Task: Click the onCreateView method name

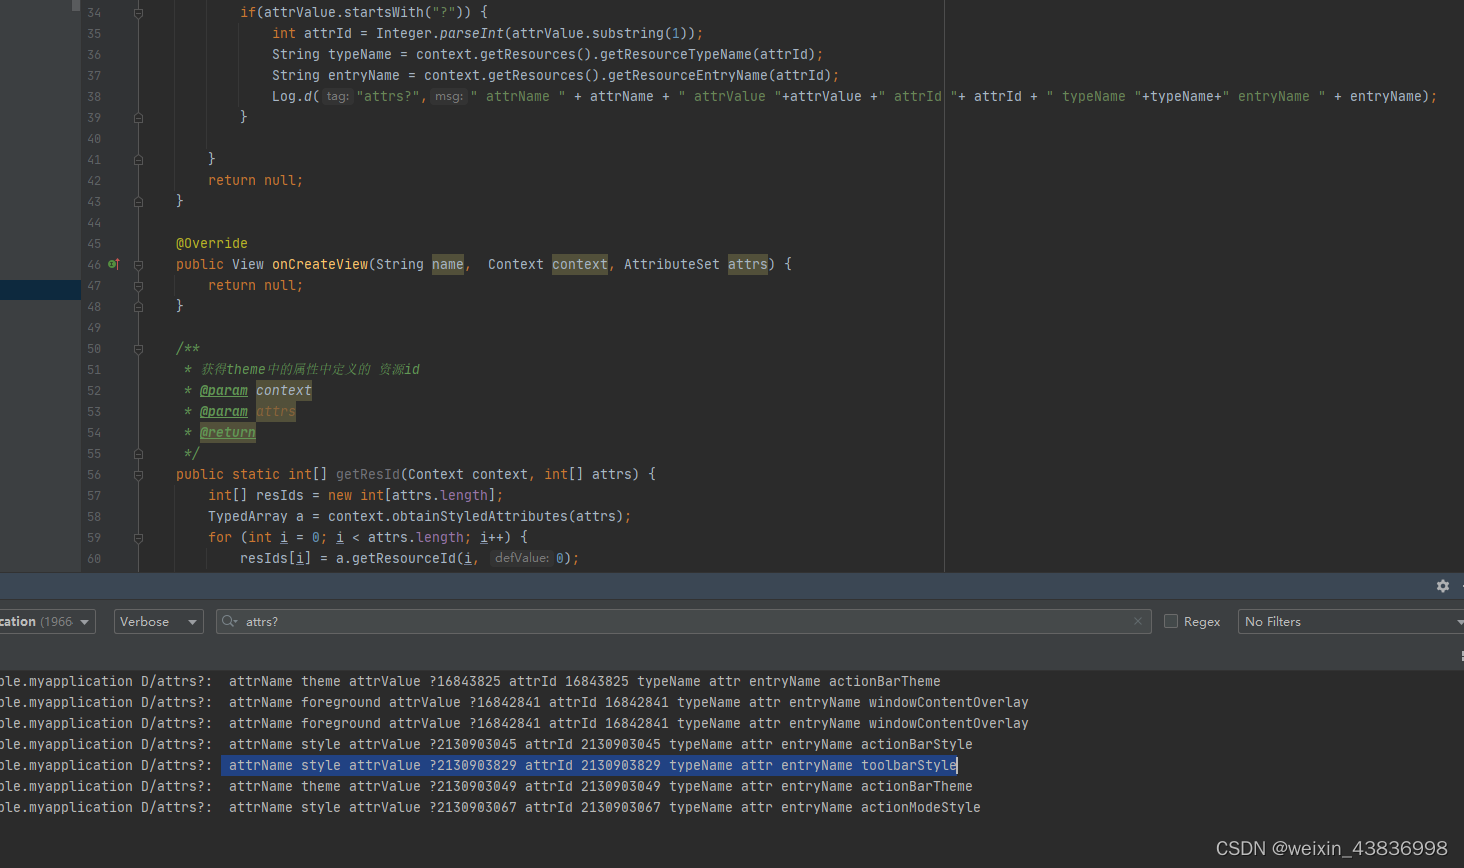Action: point(320,264)
